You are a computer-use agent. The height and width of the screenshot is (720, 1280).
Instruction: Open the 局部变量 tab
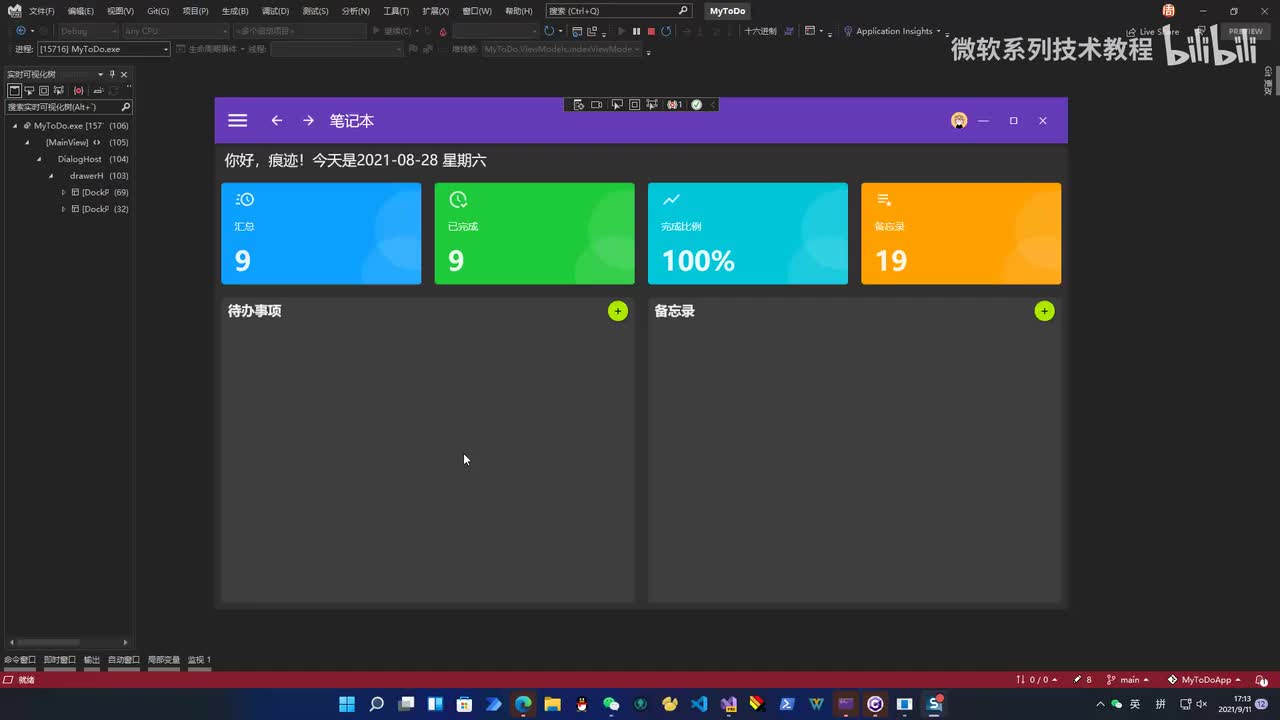point(164,660)
